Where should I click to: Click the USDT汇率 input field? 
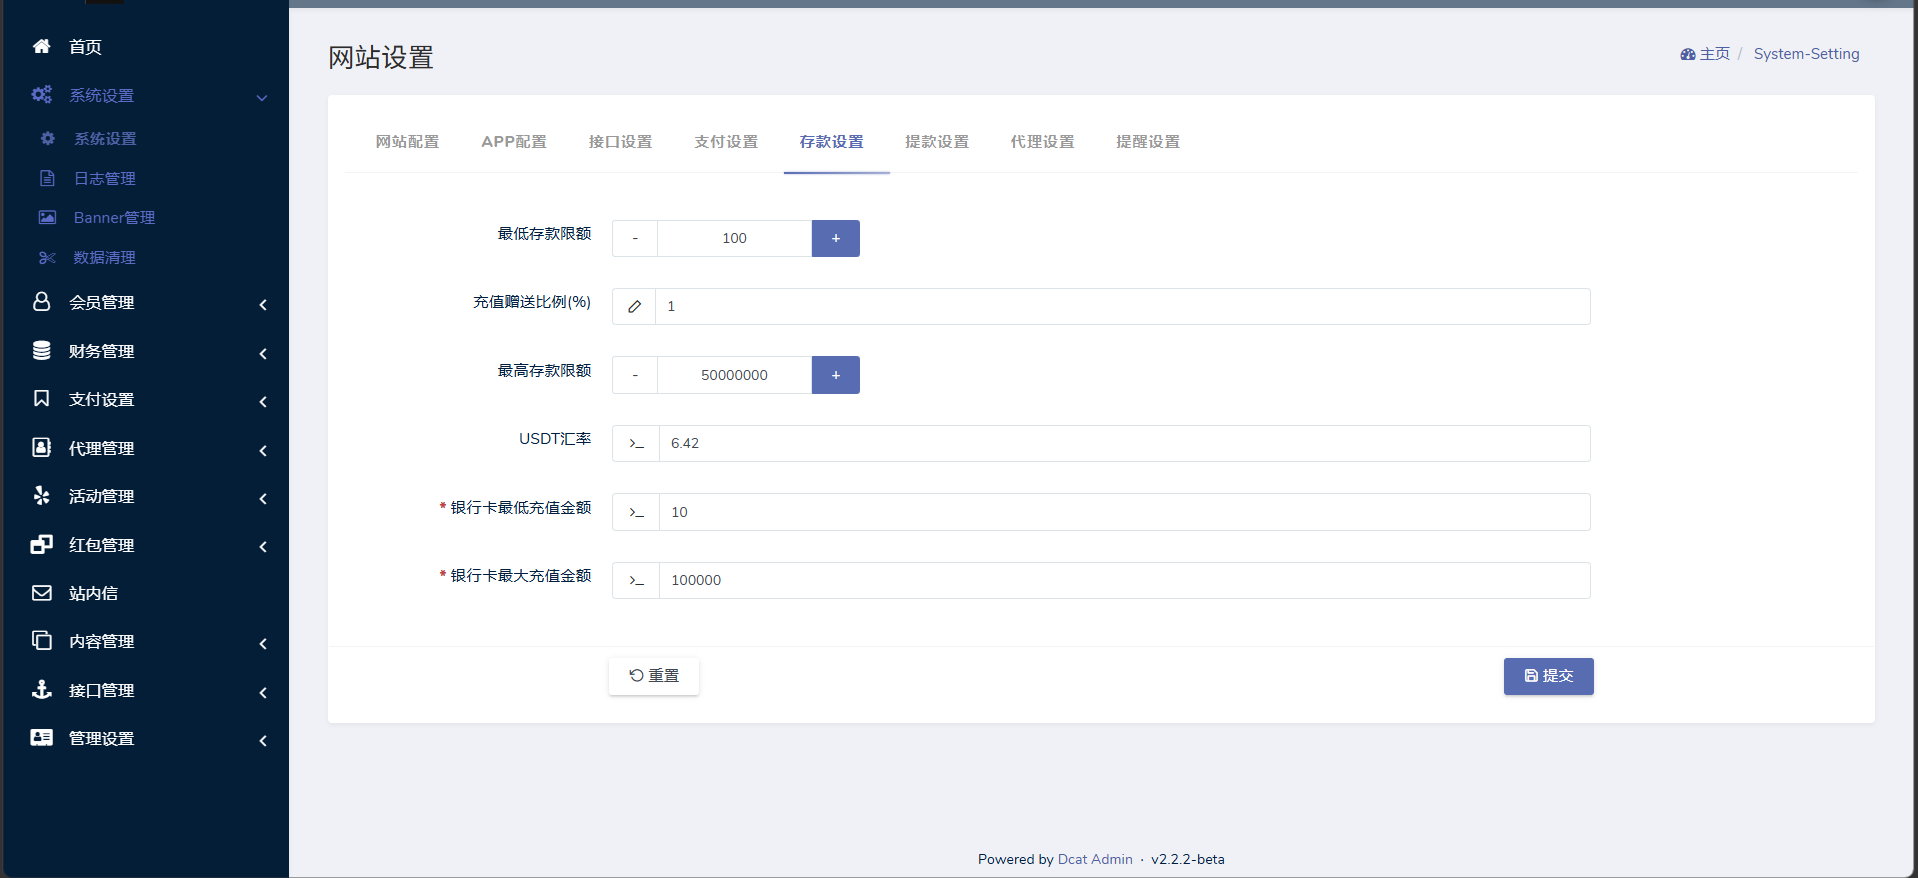pyautogui.click(x=1124, y=443)
